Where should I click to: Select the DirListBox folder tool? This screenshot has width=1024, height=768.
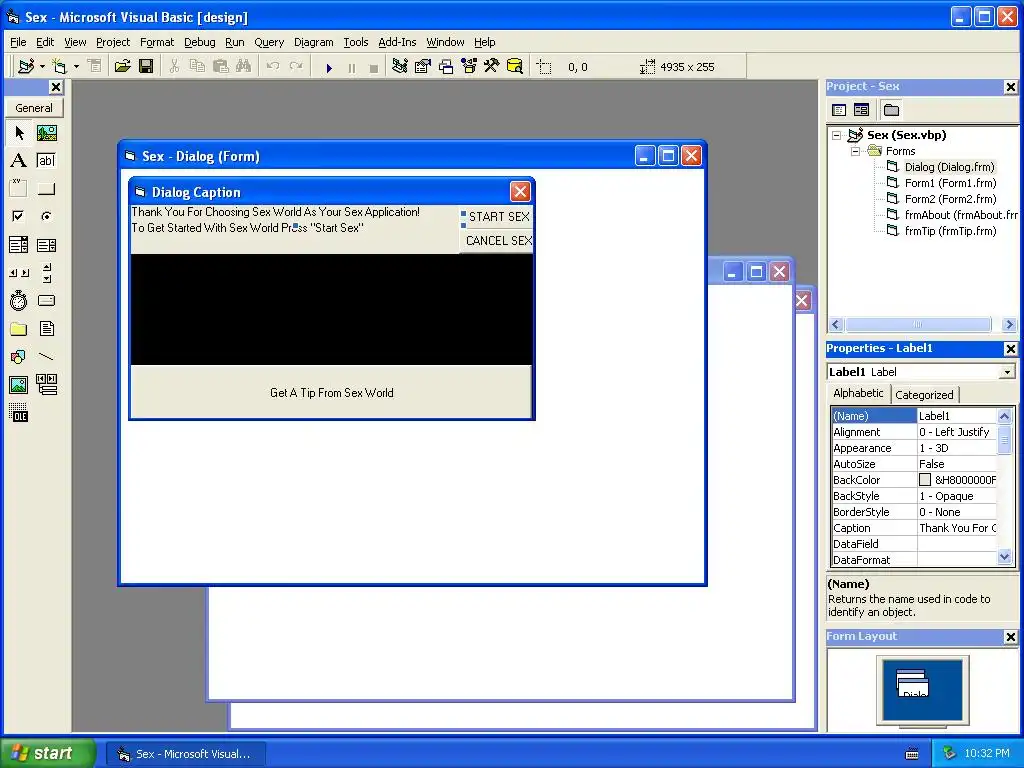pyautogui.click(x=19, y=328)
